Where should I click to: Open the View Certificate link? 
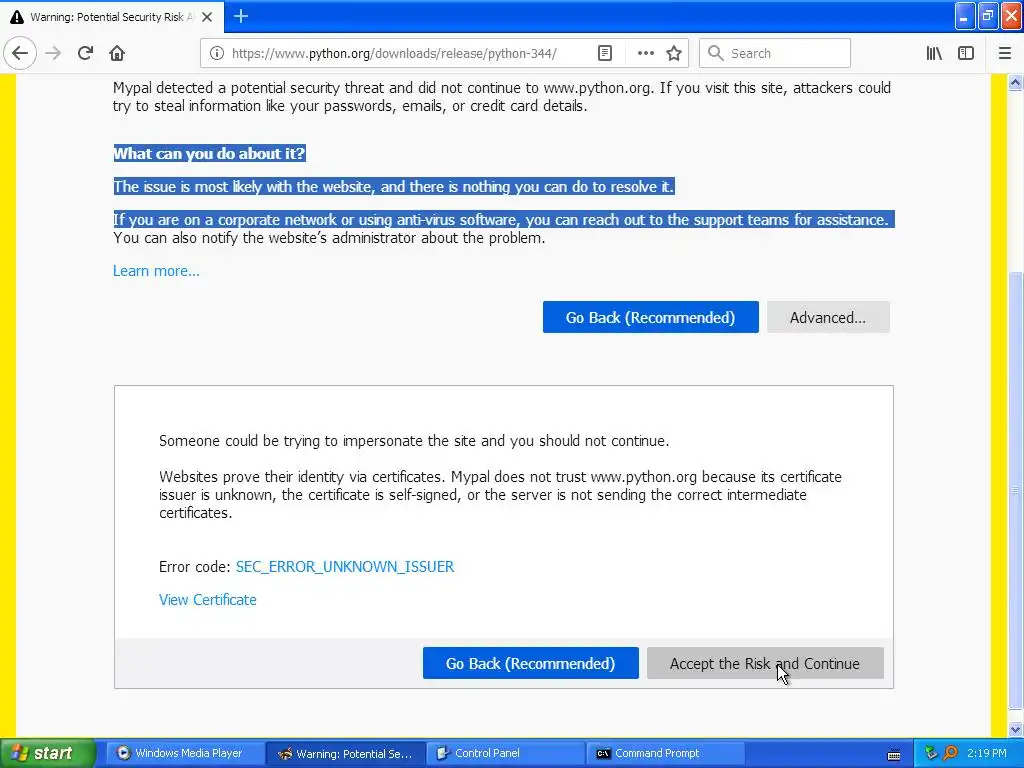[x=208, y=600]
